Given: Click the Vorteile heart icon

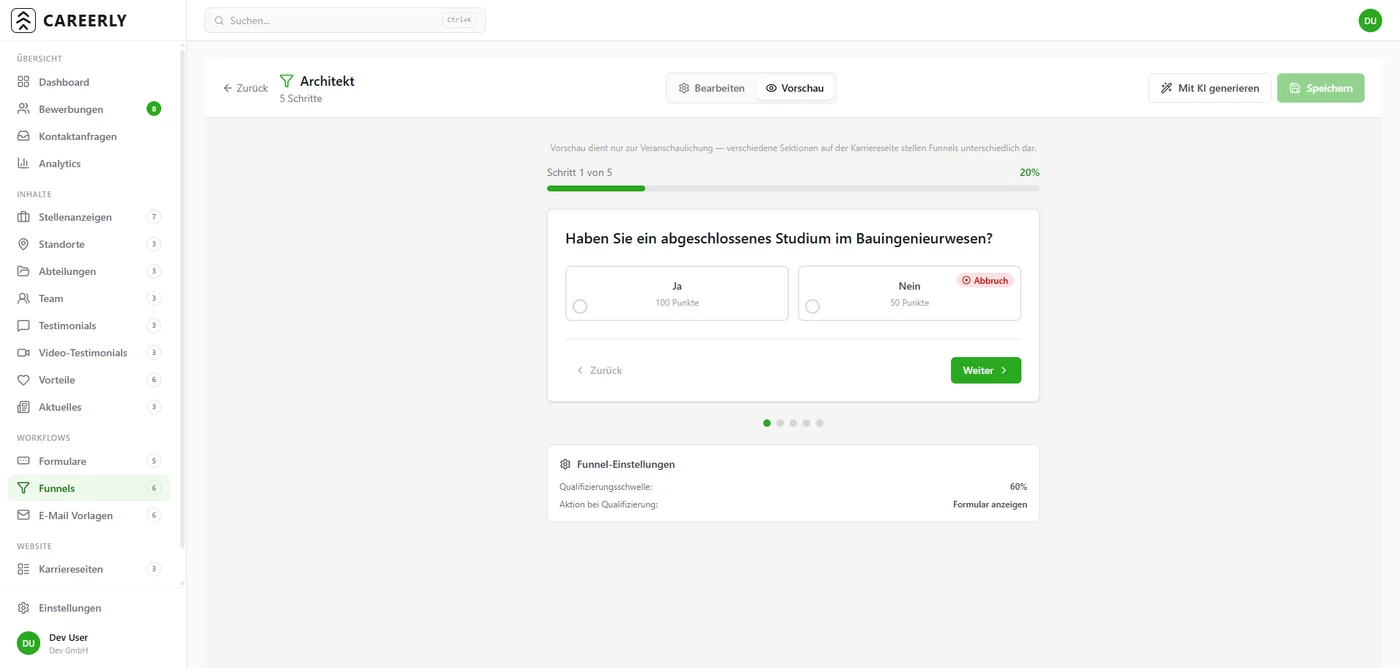Looking at the screenshot, I should pos(24,380).
